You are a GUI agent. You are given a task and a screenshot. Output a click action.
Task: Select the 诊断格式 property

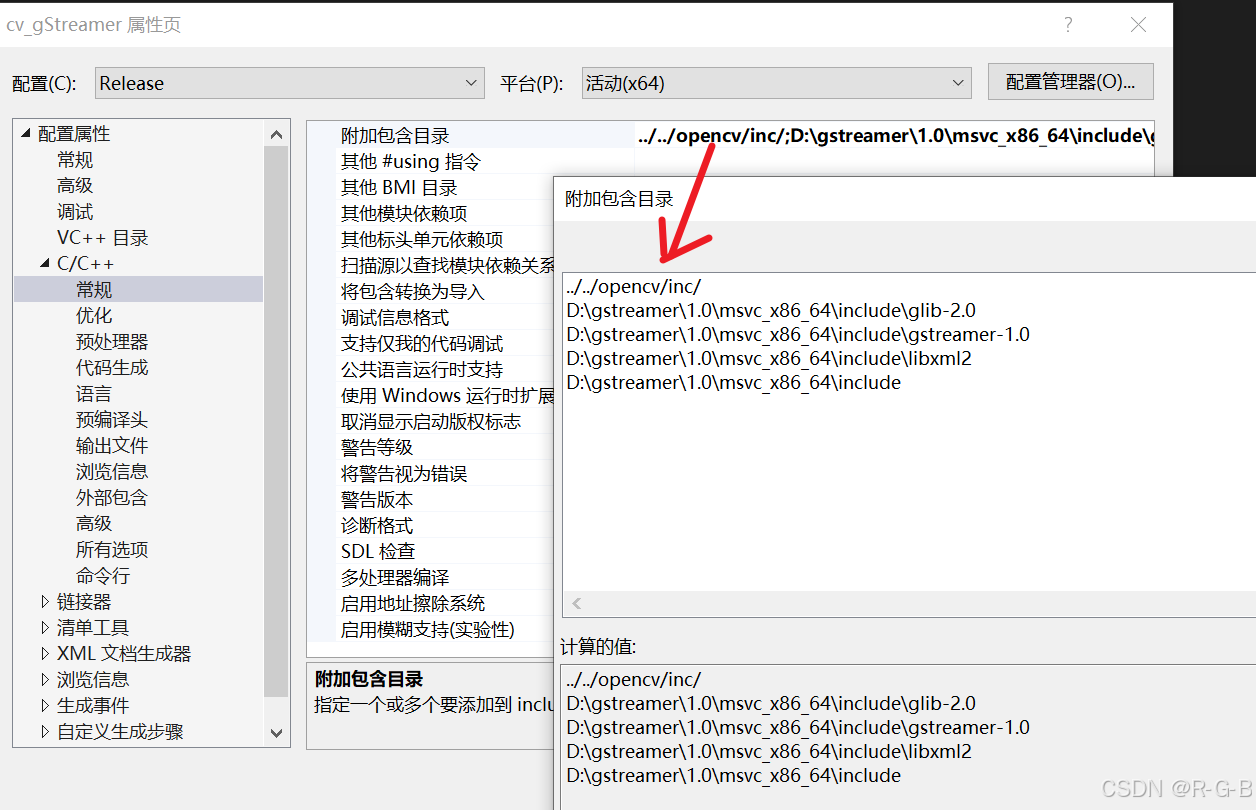pos(377,526)
